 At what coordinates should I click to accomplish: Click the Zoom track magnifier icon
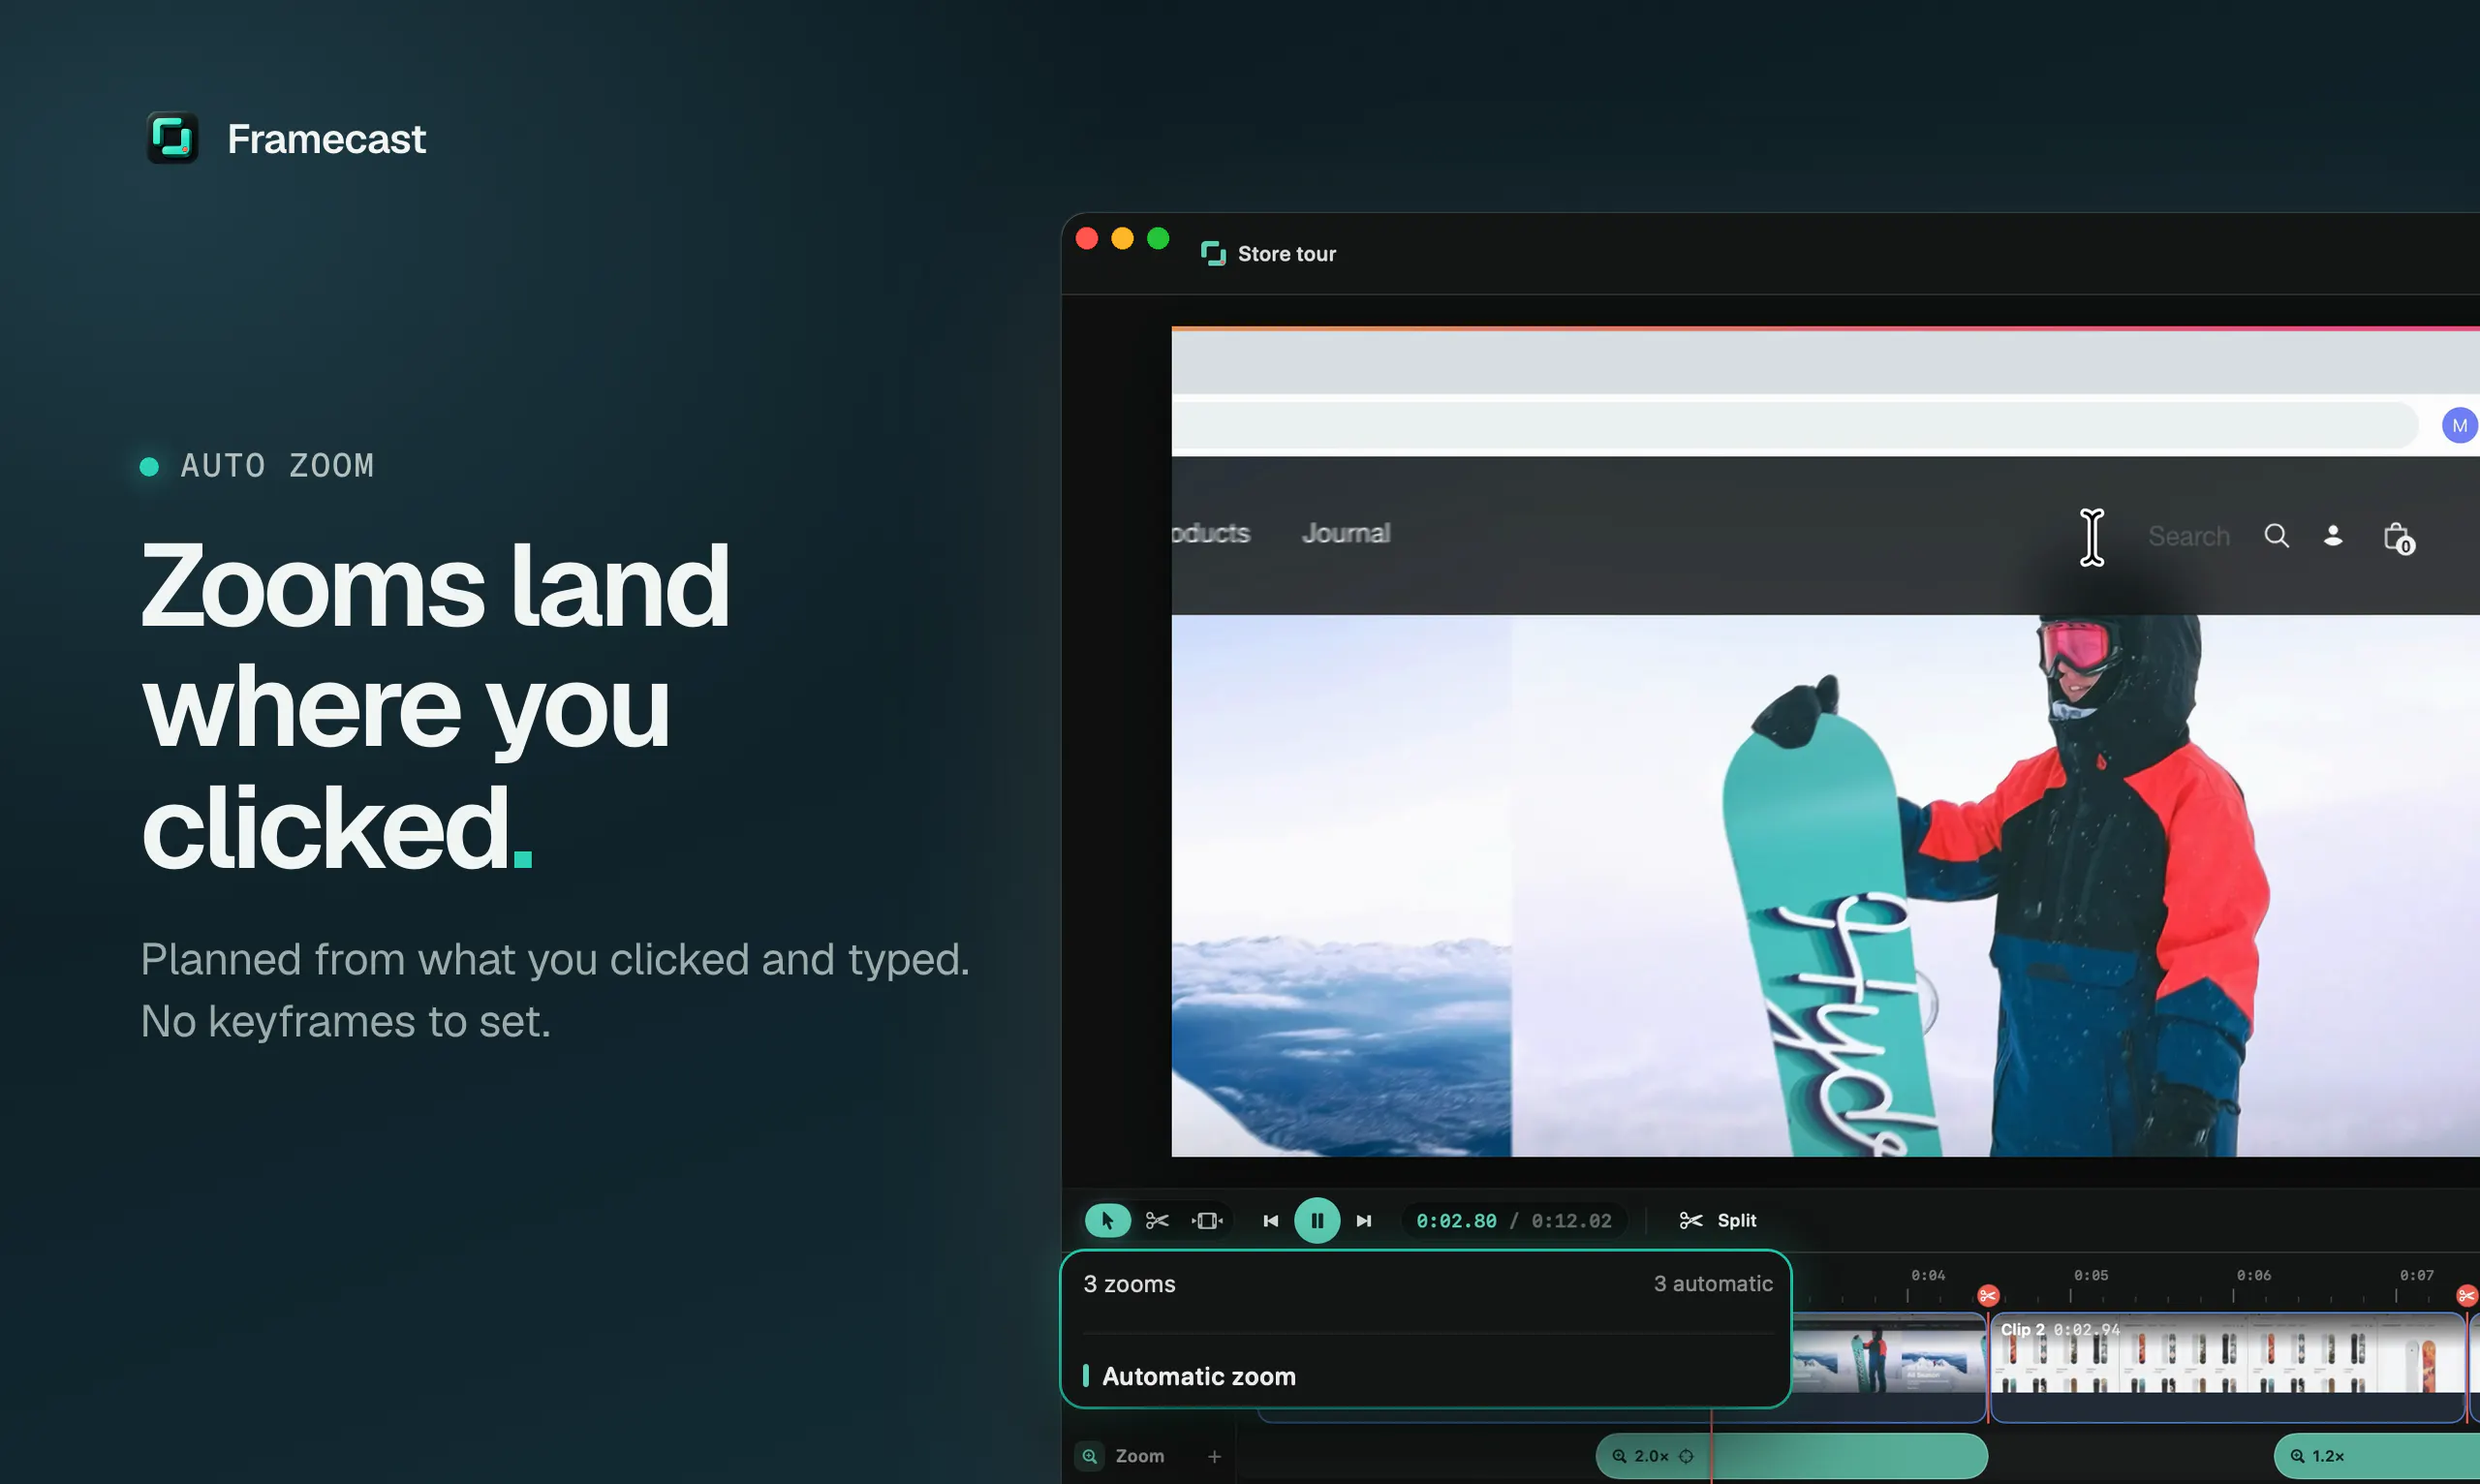coord(1090,1456)
